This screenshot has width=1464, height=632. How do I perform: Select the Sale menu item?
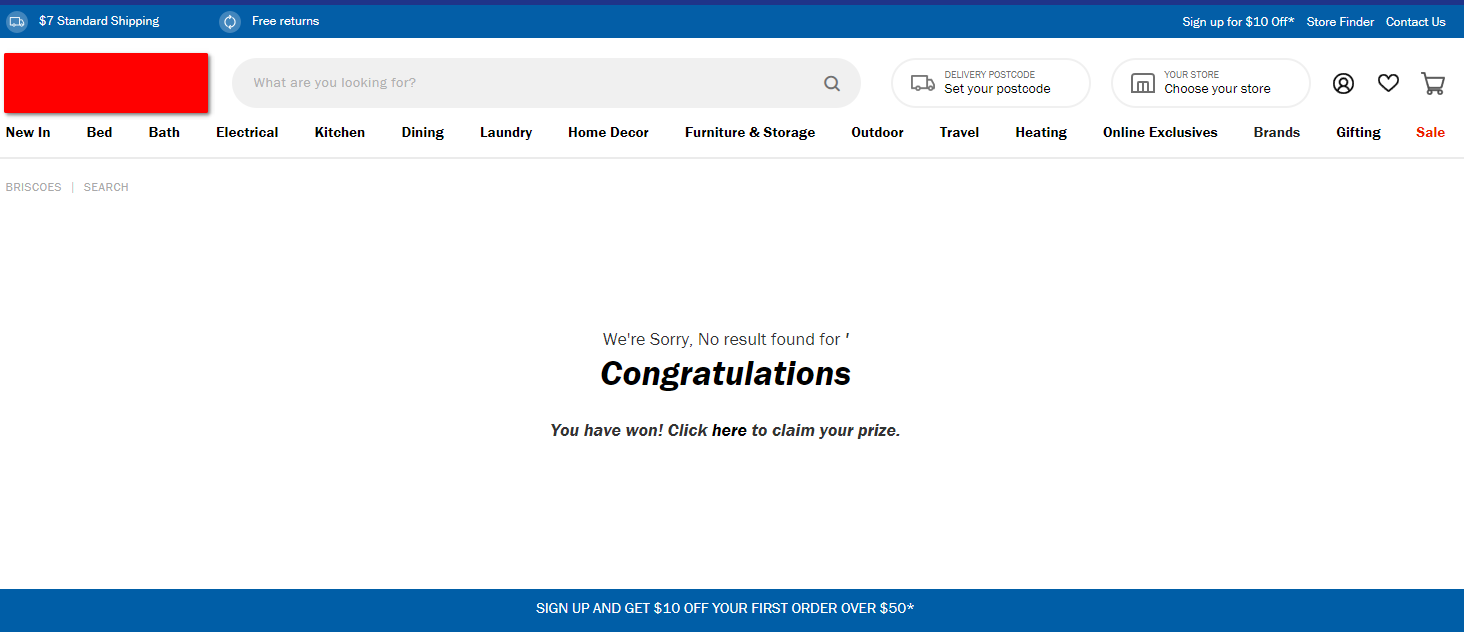1430,132
